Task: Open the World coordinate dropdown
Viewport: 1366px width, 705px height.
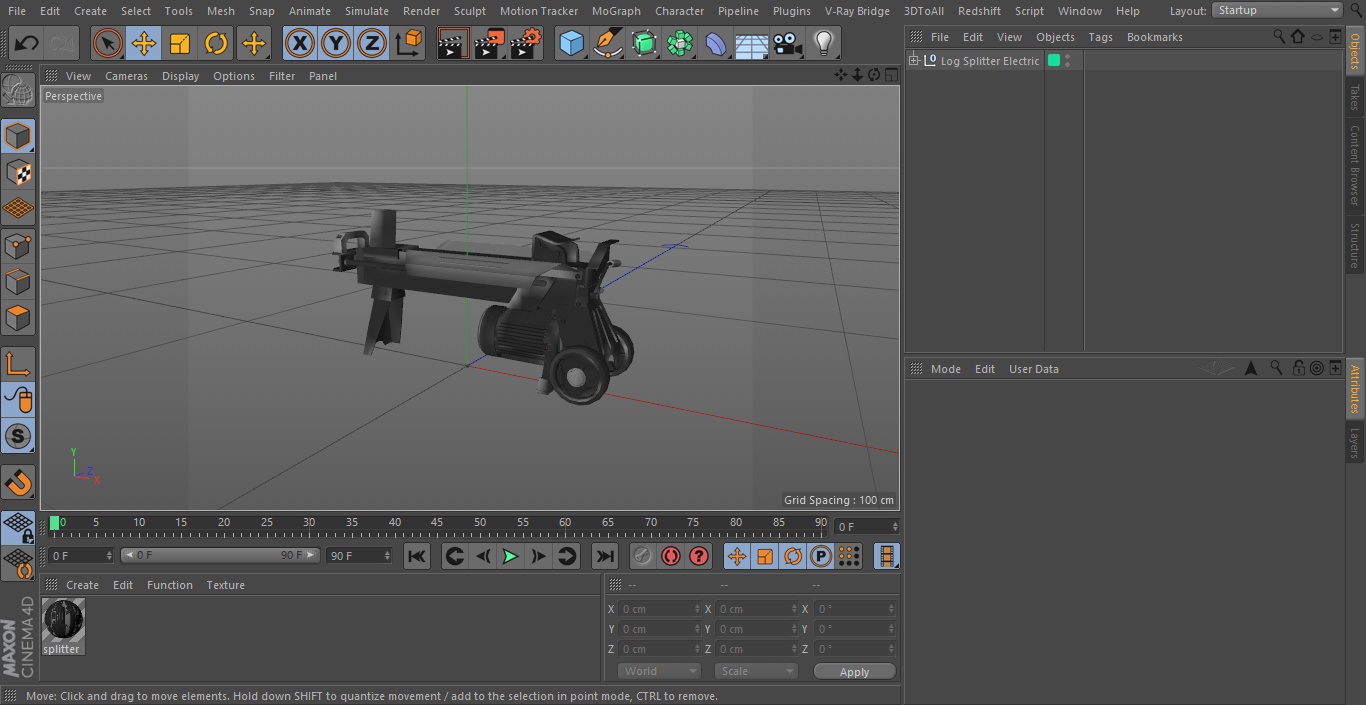Action: coord(659,671)
